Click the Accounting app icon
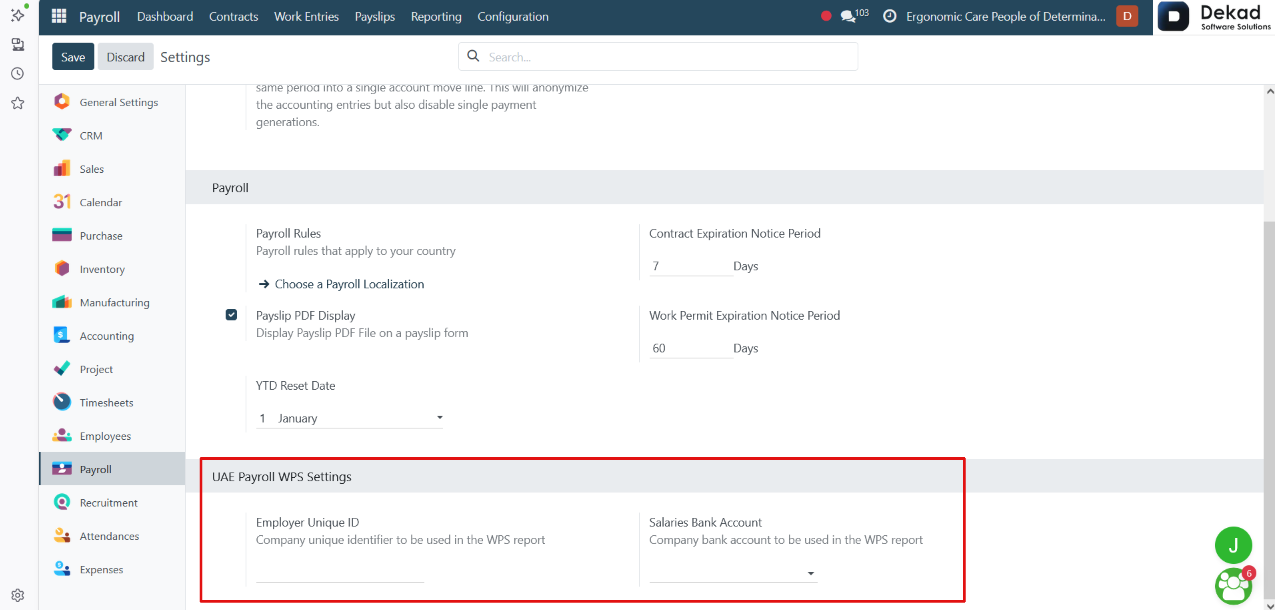Screen dimensions: 1275x610 tap(62, 336)
